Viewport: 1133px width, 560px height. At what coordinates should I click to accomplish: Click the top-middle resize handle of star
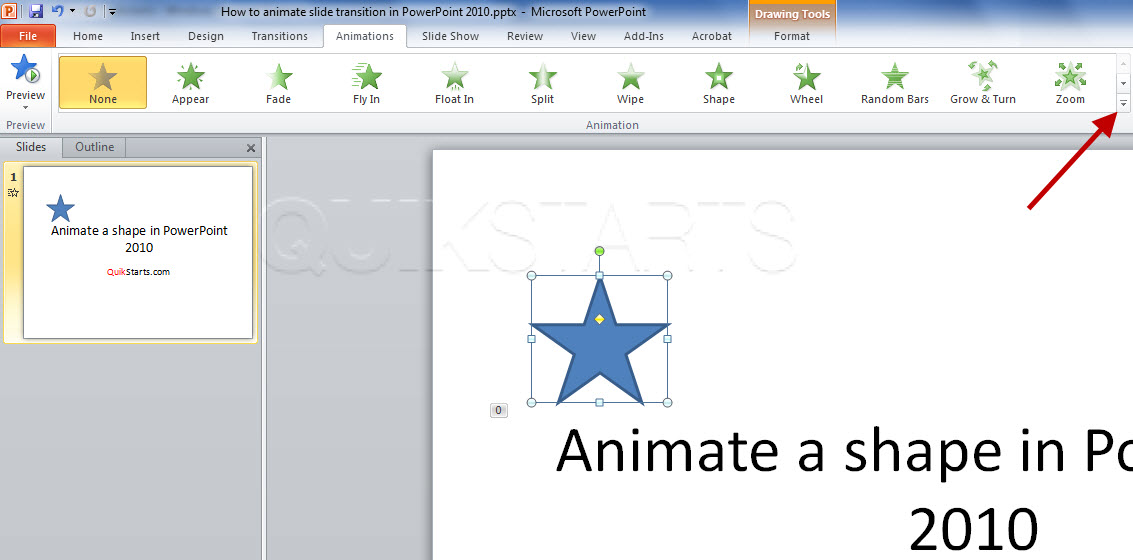click(599, 276)
